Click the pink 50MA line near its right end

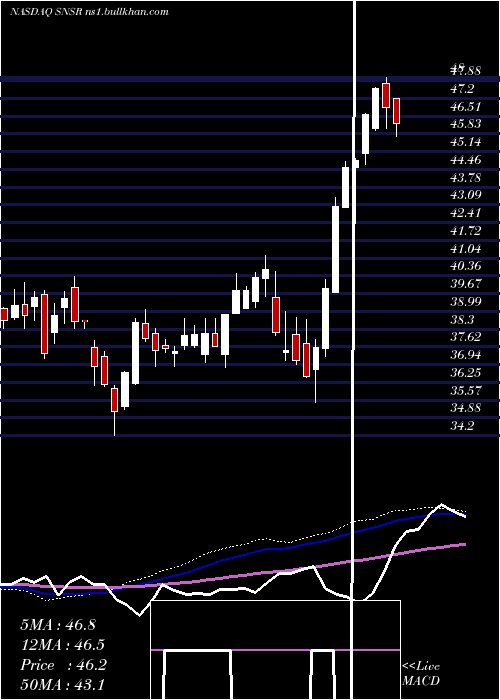[460, 545]
